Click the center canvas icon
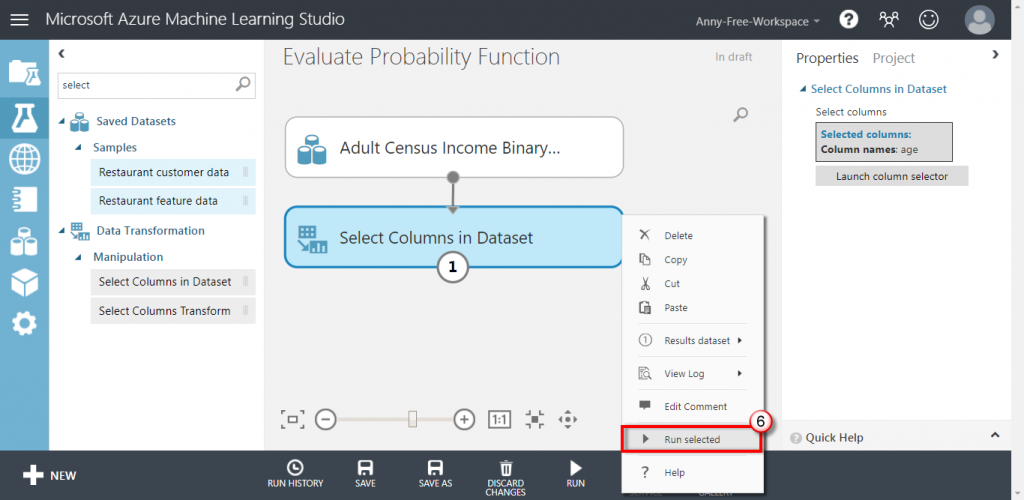The width and height of the screenshot is (1024, 500). point(535,419)
